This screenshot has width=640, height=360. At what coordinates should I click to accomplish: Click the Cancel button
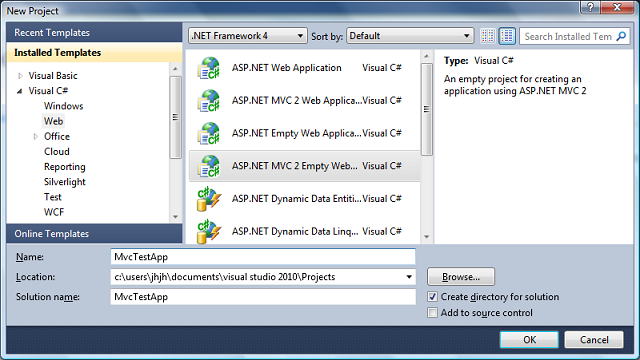click(x=594, y=340)
